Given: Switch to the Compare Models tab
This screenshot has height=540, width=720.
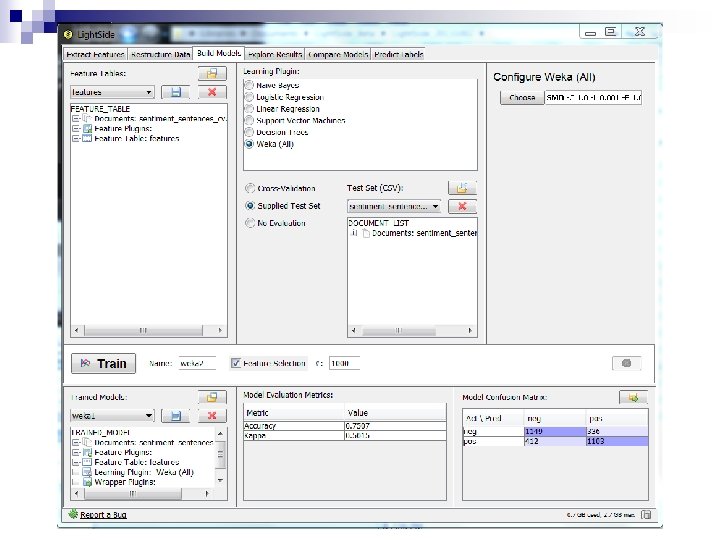Looking at the screenshot, I should [x=338, y=54].
